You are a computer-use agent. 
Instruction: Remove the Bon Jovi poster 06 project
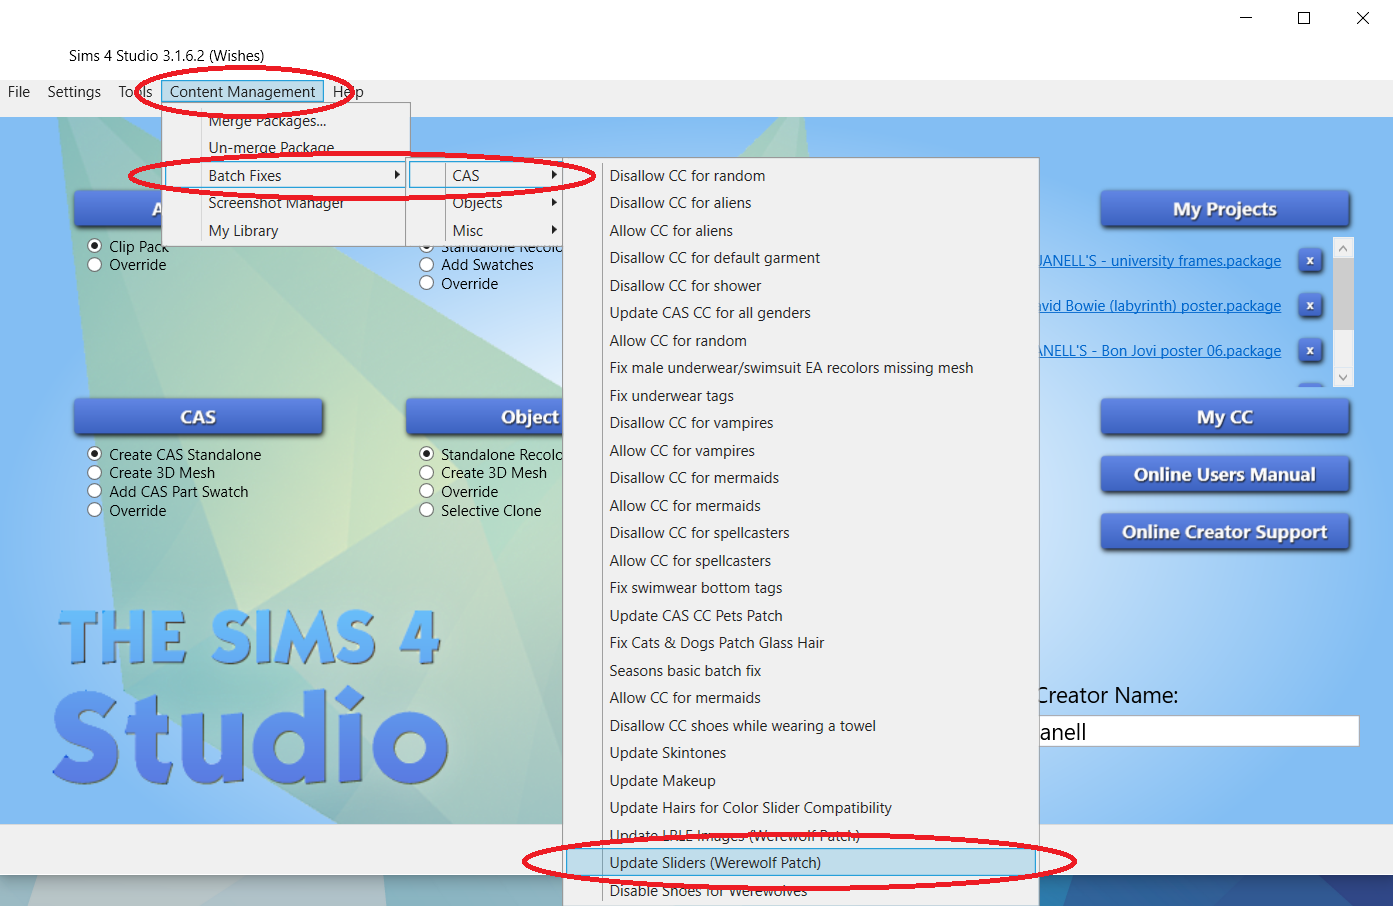coord(1310,351)
